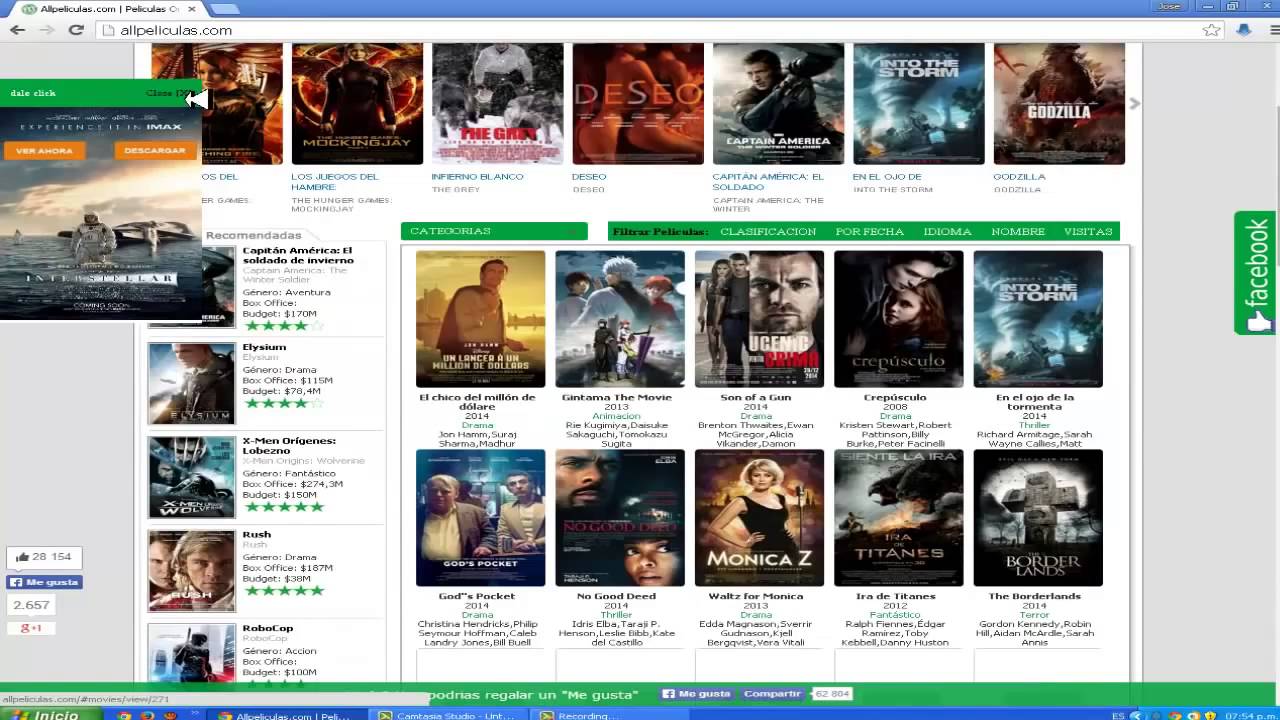
Task: Click the RoboCop recommended title
Action: (267, 628)
